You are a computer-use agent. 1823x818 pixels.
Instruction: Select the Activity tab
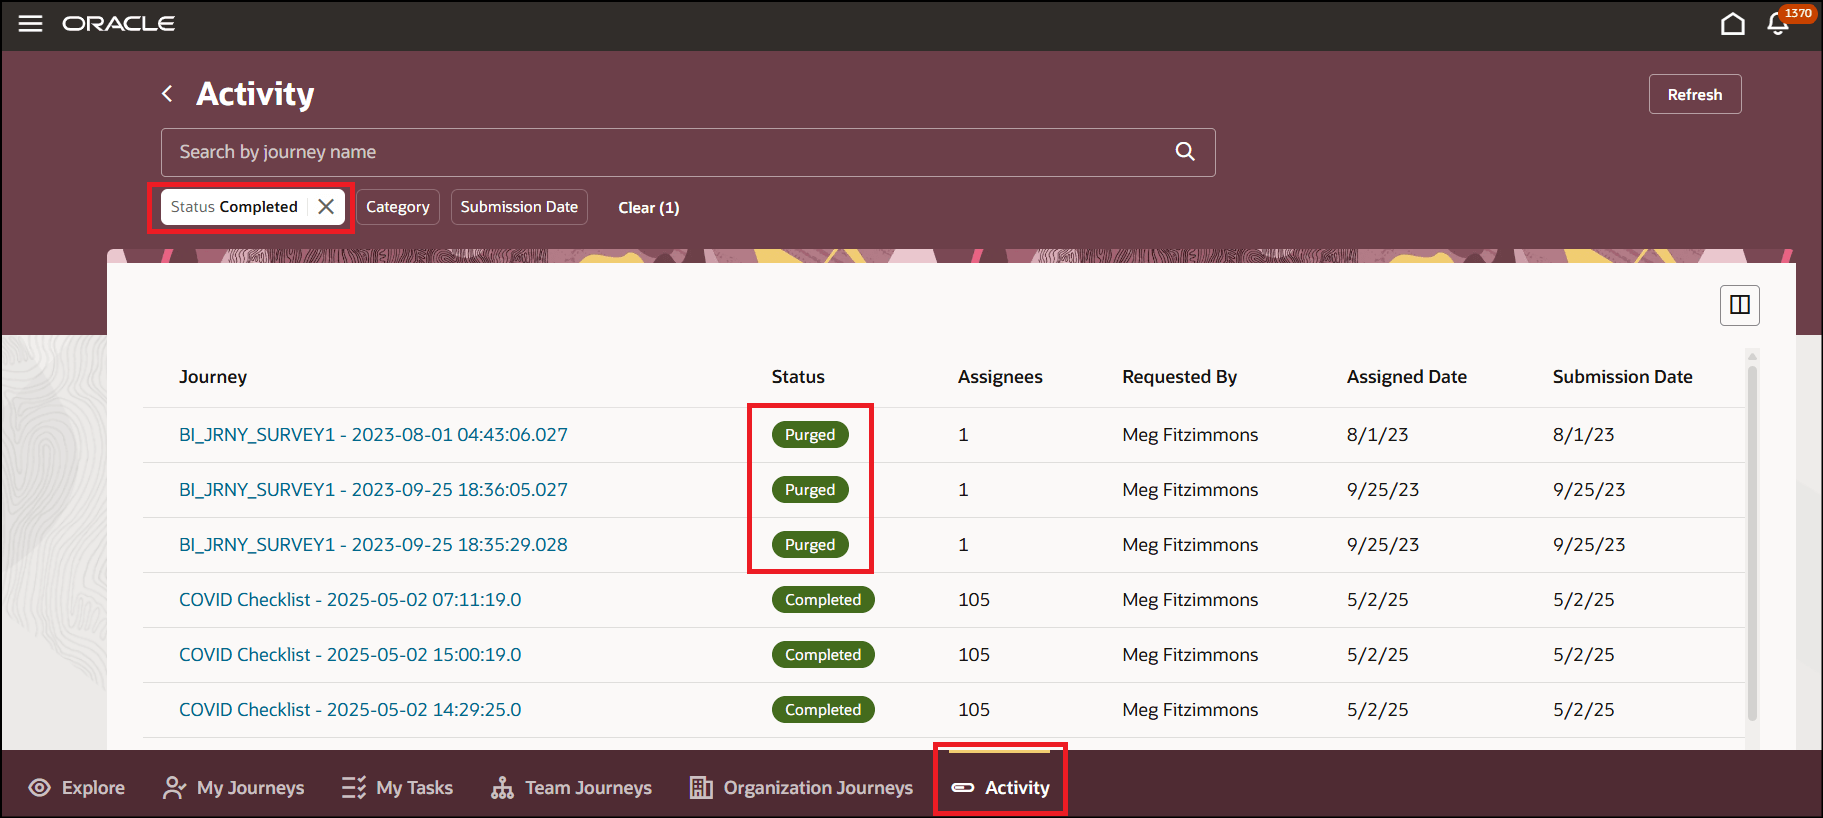tap(1000, 788)
